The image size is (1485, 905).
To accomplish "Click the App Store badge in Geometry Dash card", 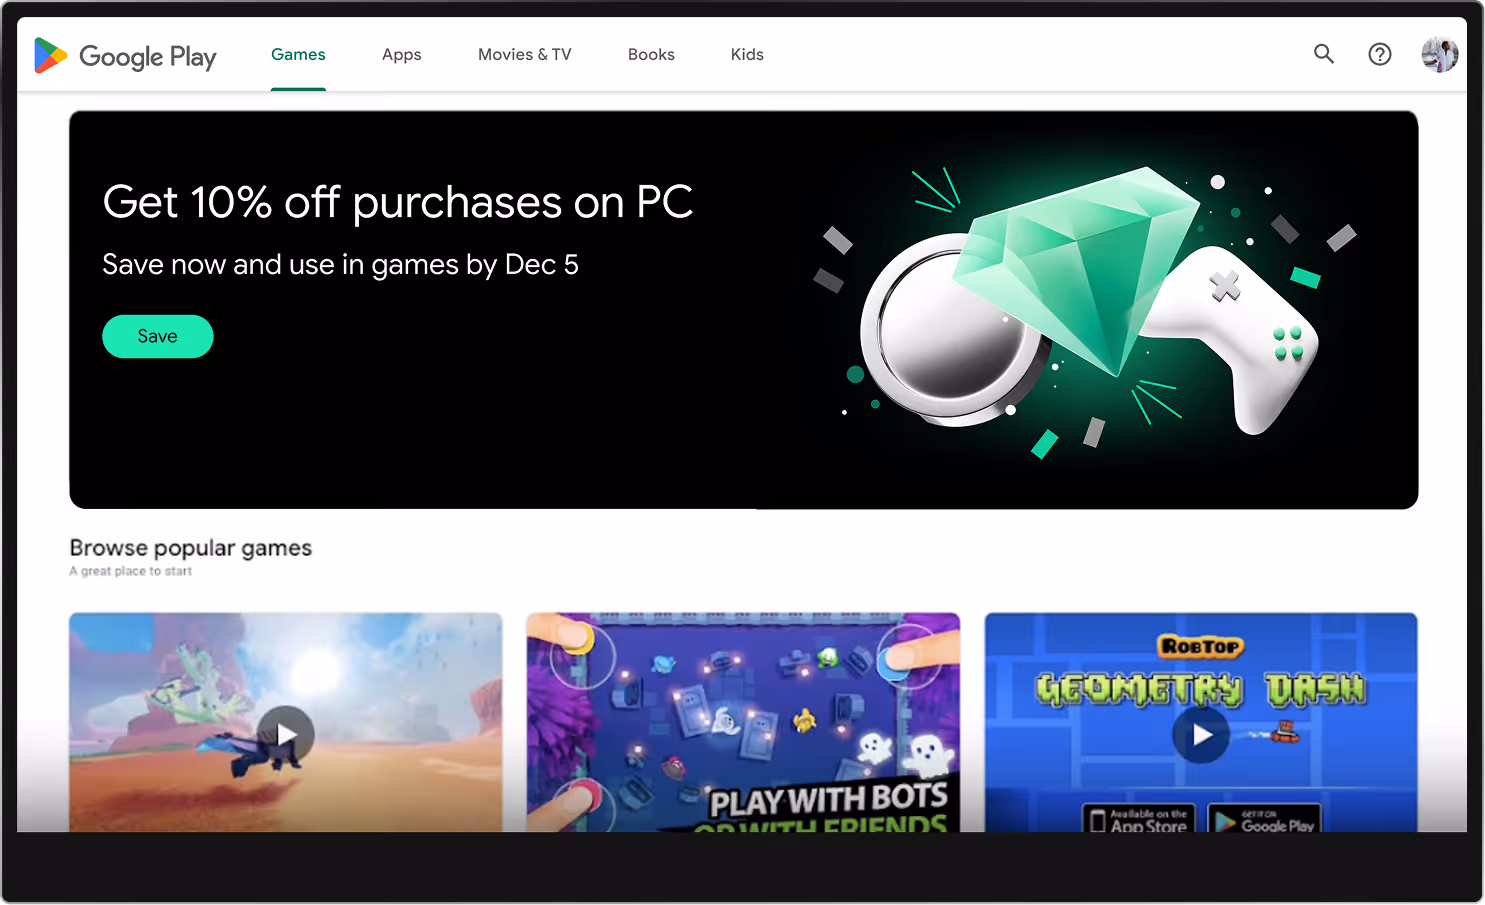I will pos(1140,819).
